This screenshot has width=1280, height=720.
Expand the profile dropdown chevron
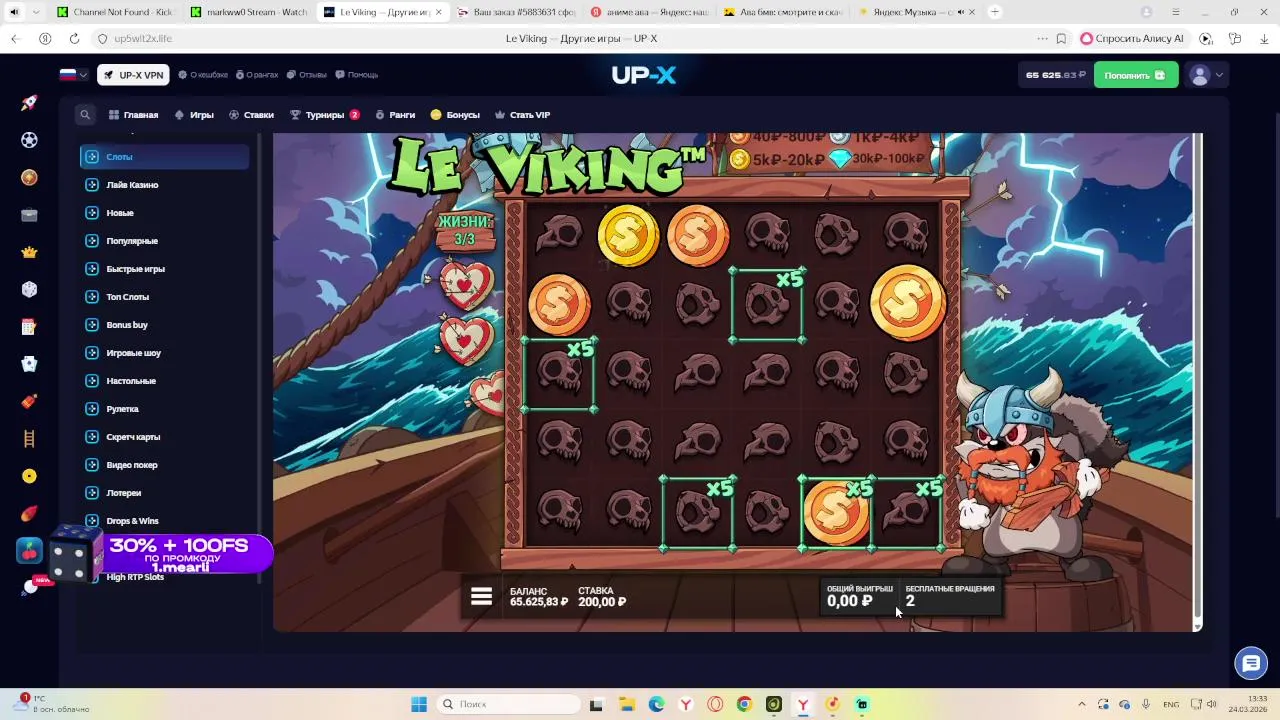[x=1219, y=75]
